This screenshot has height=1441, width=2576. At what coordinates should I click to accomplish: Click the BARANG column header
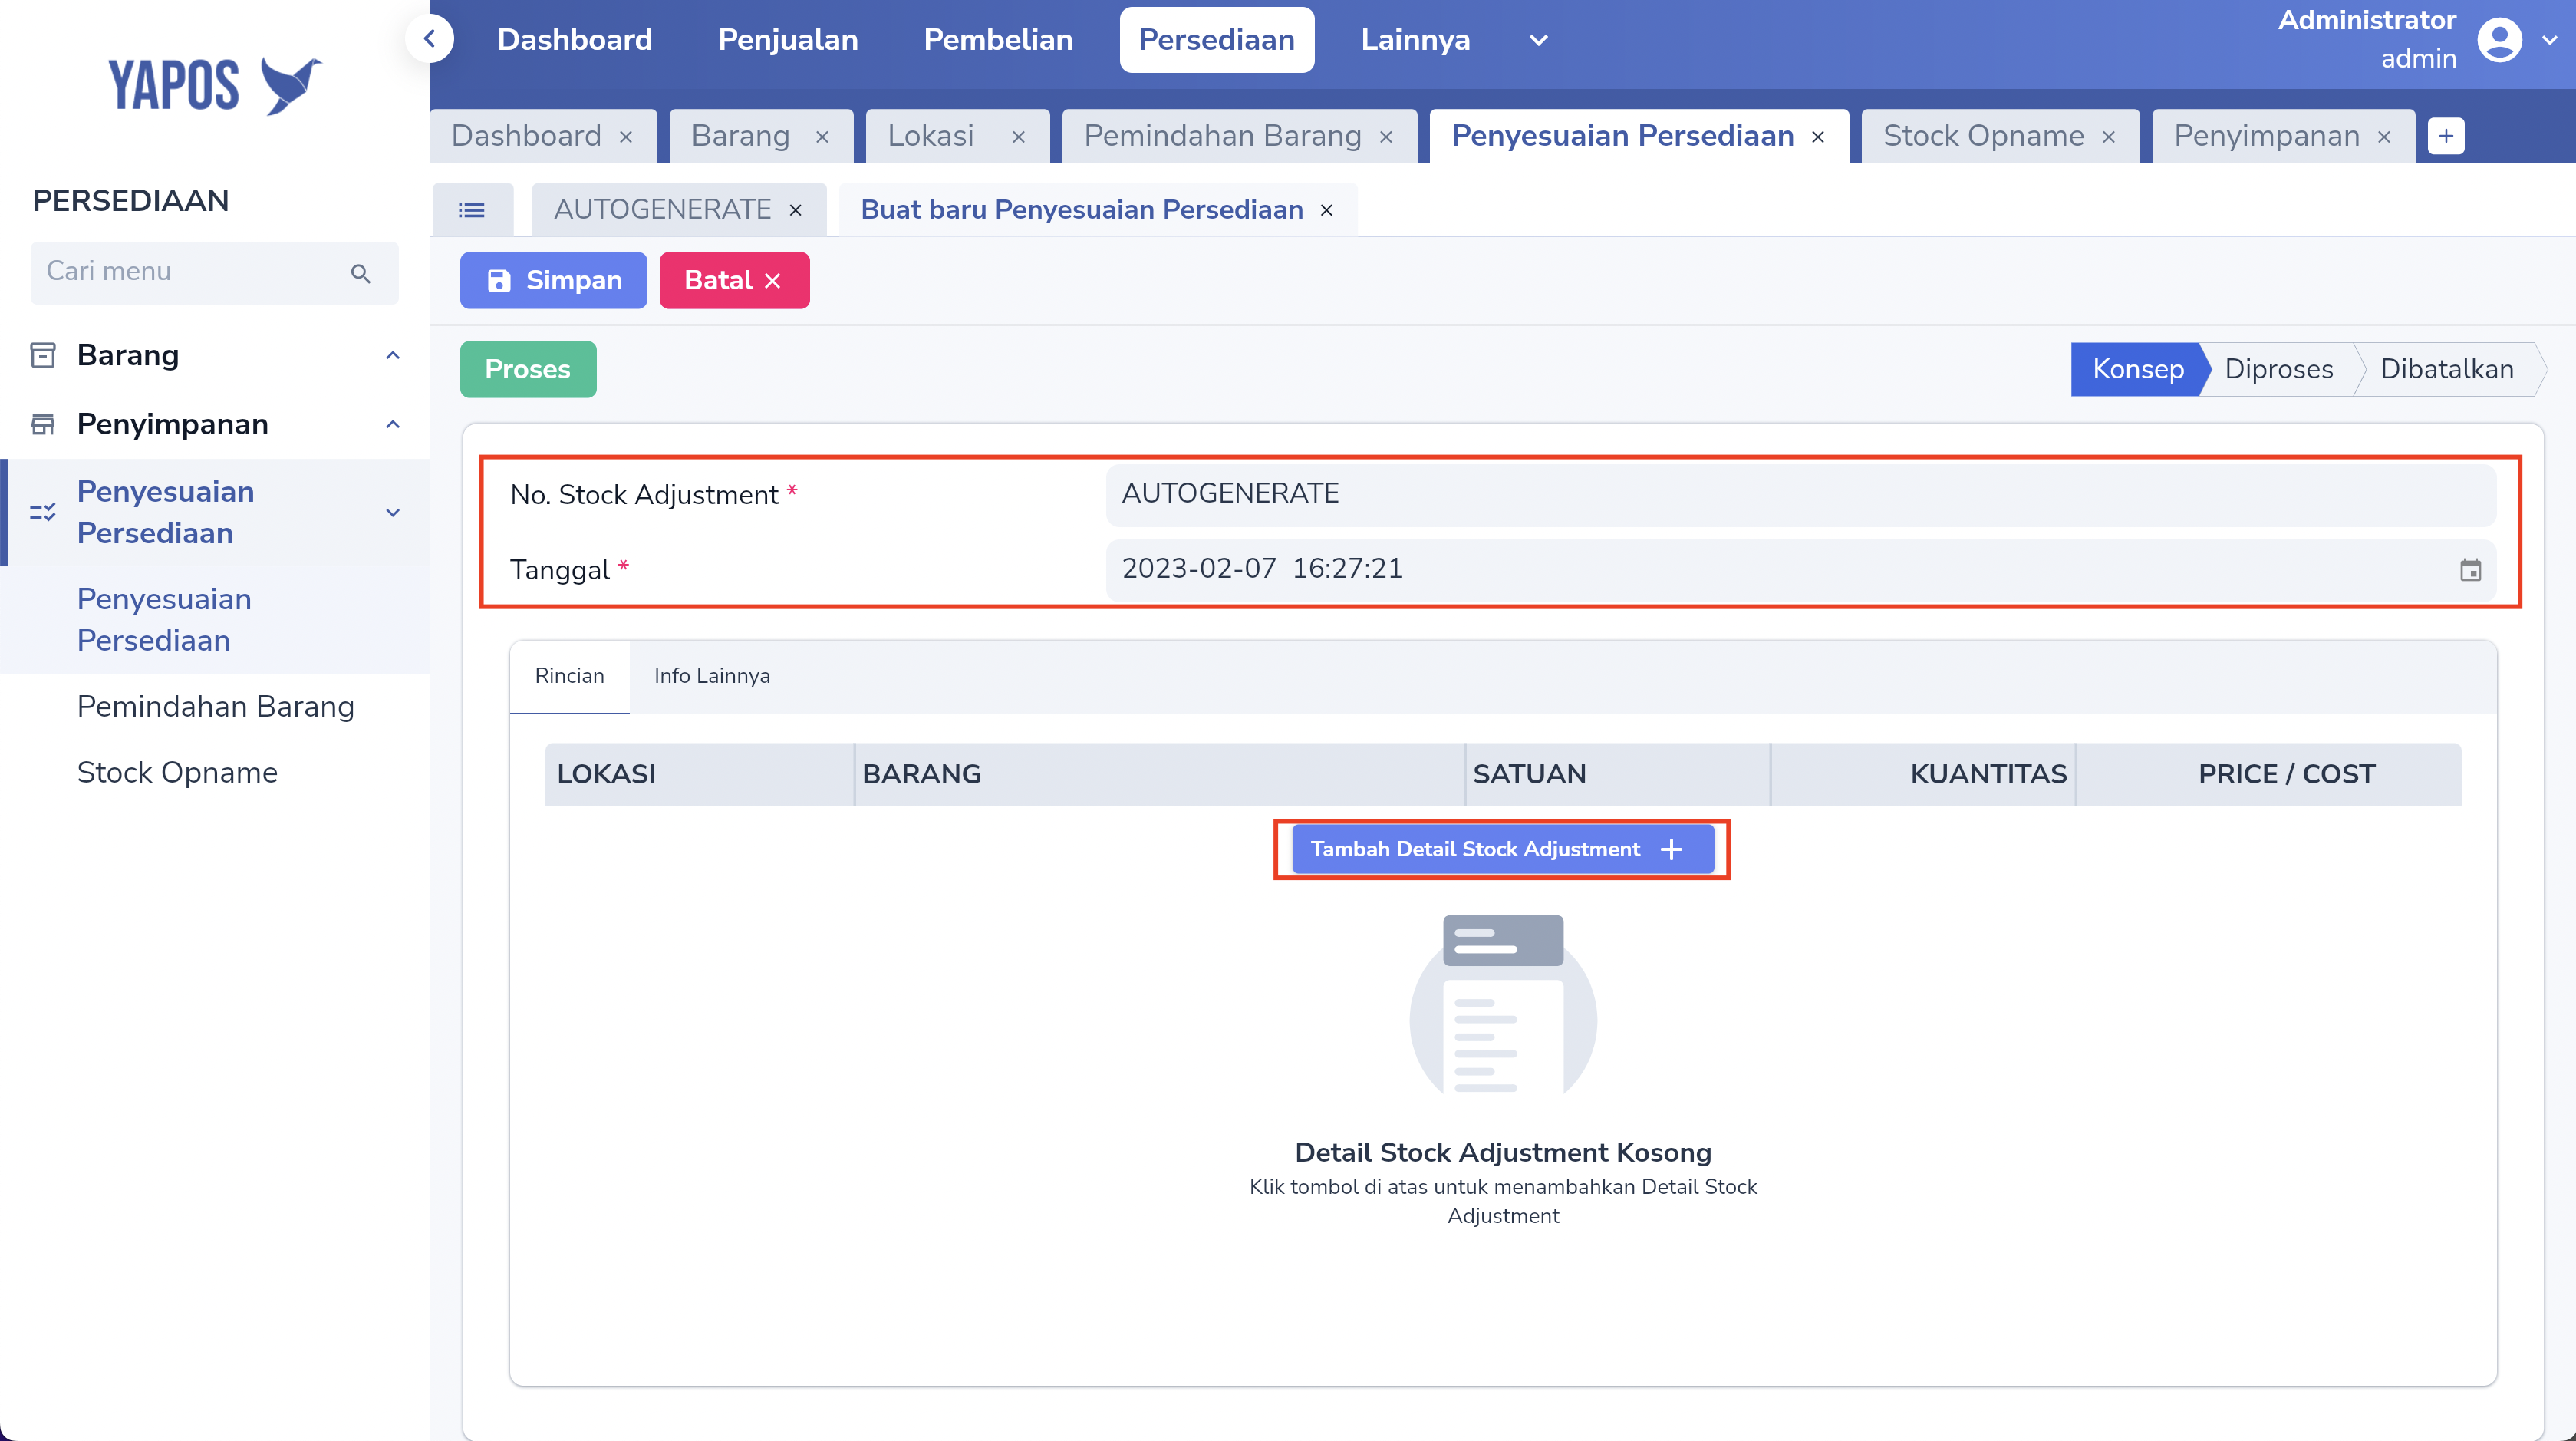point(1159,774)
